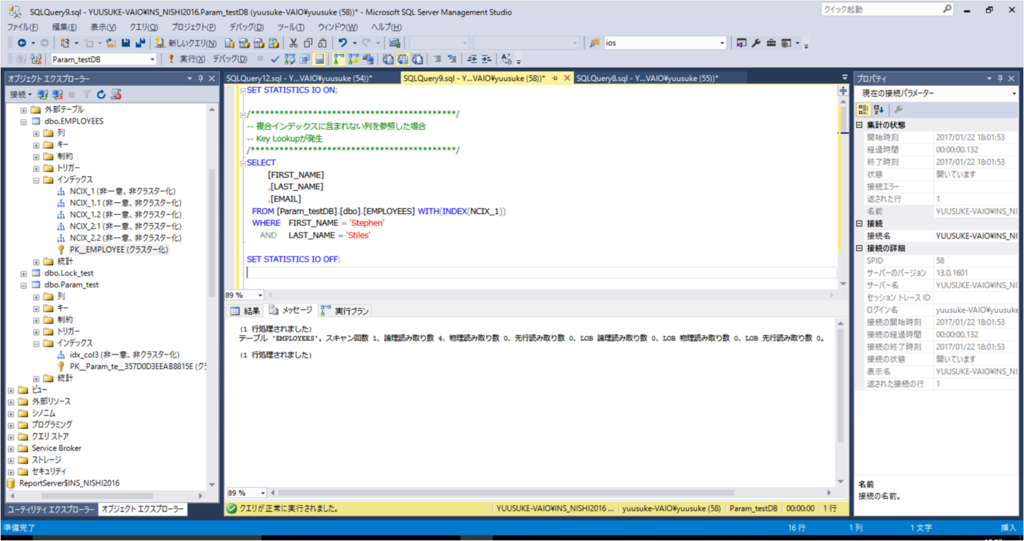Open the upper editor zoom 89 % dropdown
Screen dimensions: 1024x541
click(x=260, y=295)
